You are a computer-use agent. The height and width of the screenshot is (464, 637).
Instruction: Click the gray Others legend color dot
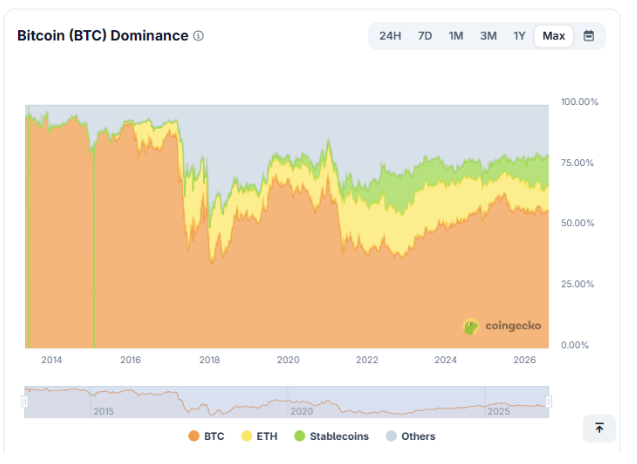(x=391, y=436)
